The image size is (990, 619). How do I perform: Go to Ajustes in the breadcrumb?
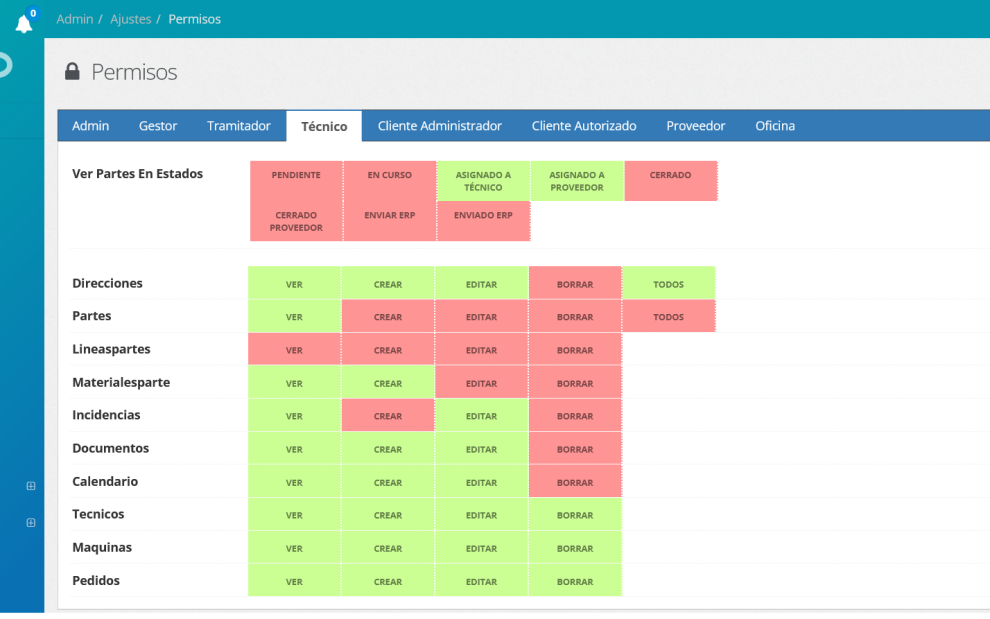[131, 19]
